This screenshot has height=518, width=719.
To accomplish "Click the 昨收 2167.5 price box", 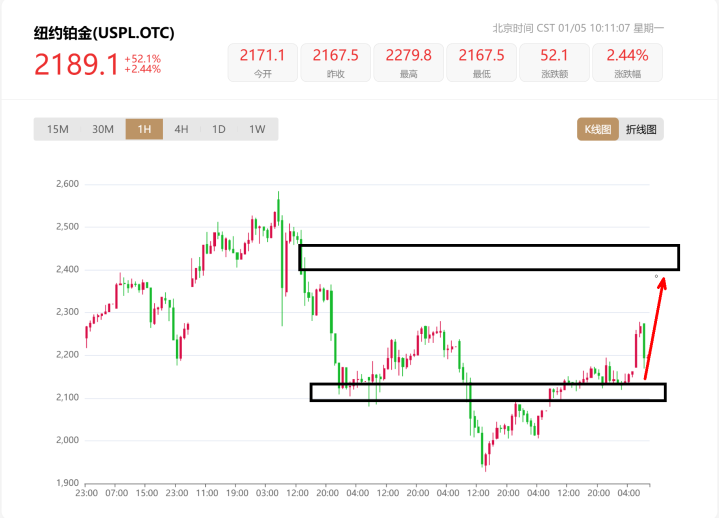I will pyautogui.click(x=336, y=62).
